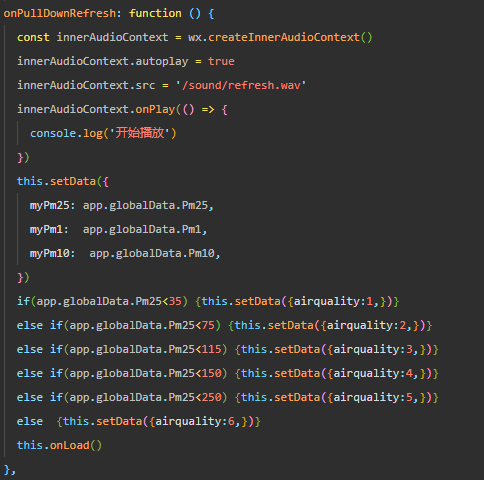Click the onPlay callback method
The image size is (484, 480).
pos(155,109)
